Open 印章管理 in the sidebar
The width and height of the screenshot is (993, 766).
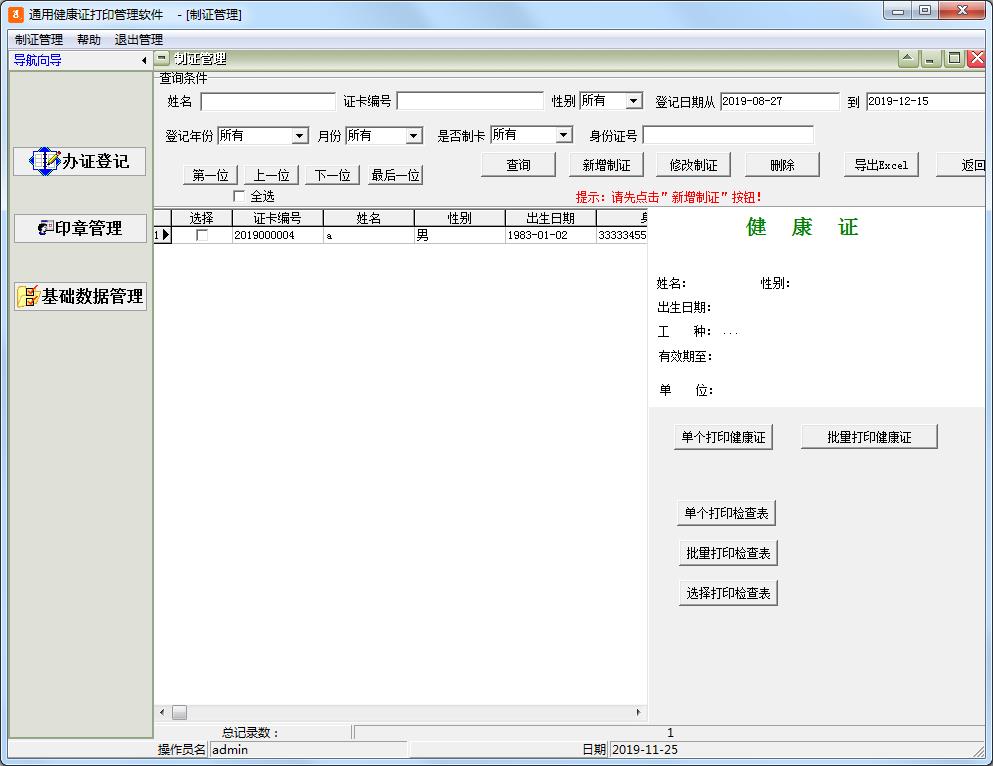pos(80,228)
